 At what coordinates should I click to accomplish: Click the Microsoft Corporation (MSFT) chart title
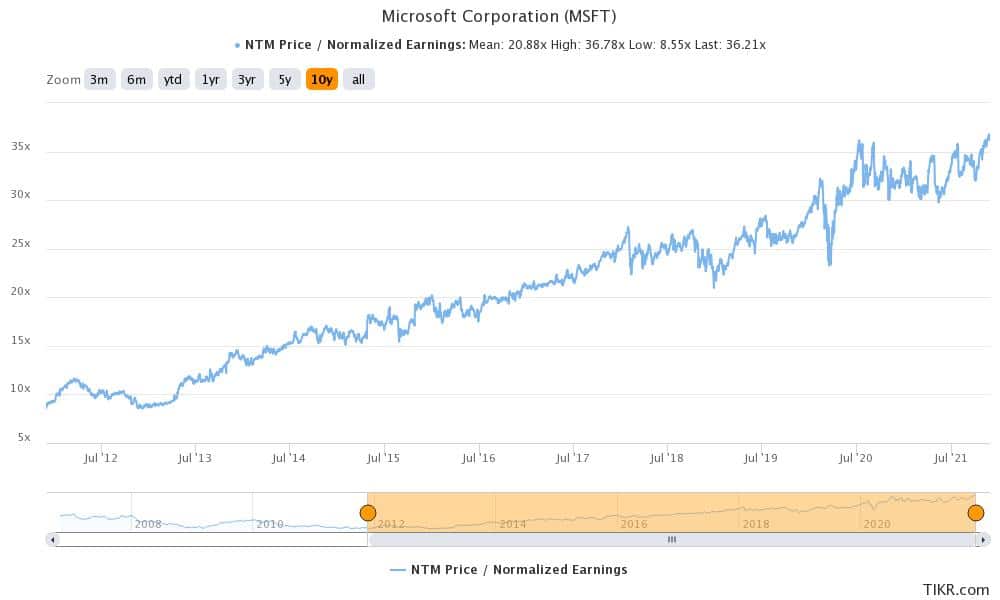(499, 16)
